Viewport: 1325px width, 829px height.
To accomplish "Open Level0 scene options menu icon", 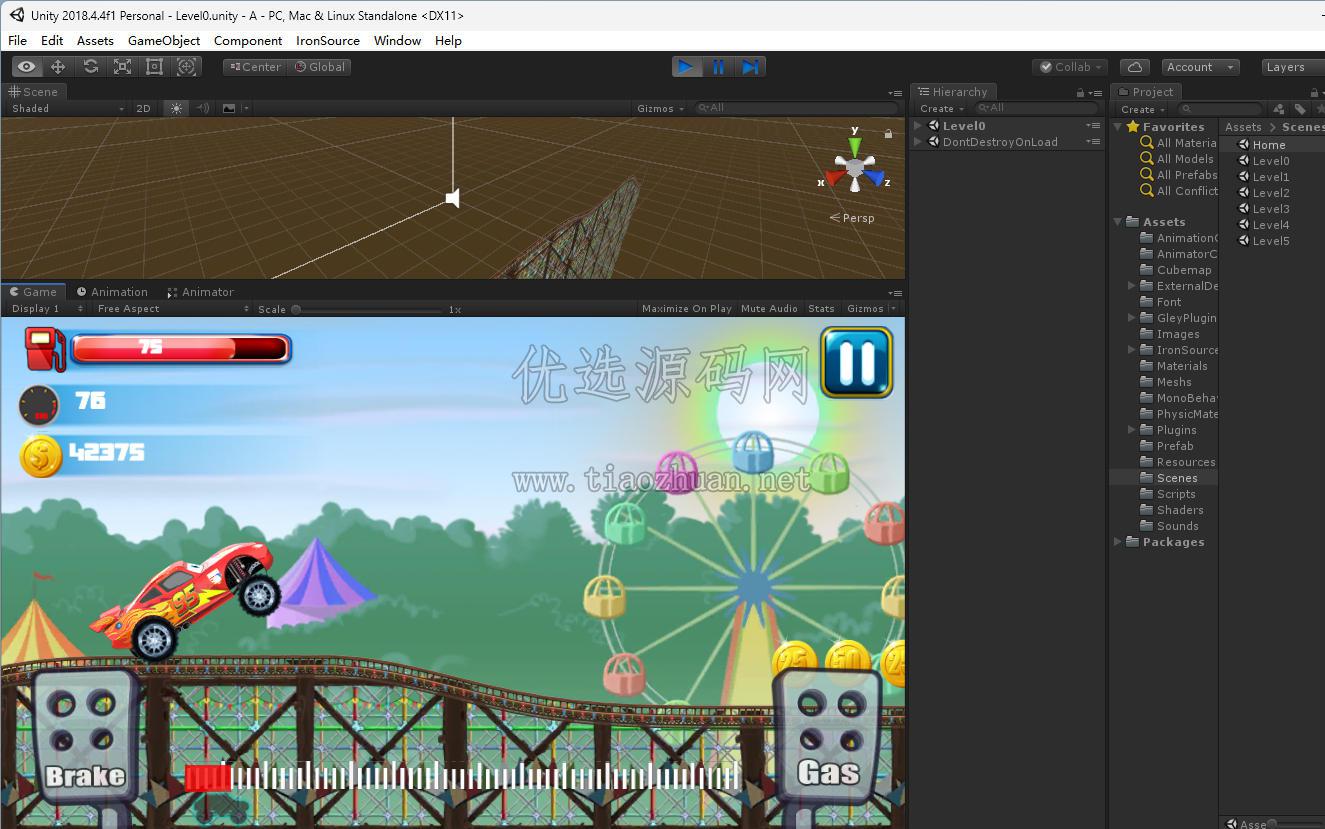I will (1094, 126).
